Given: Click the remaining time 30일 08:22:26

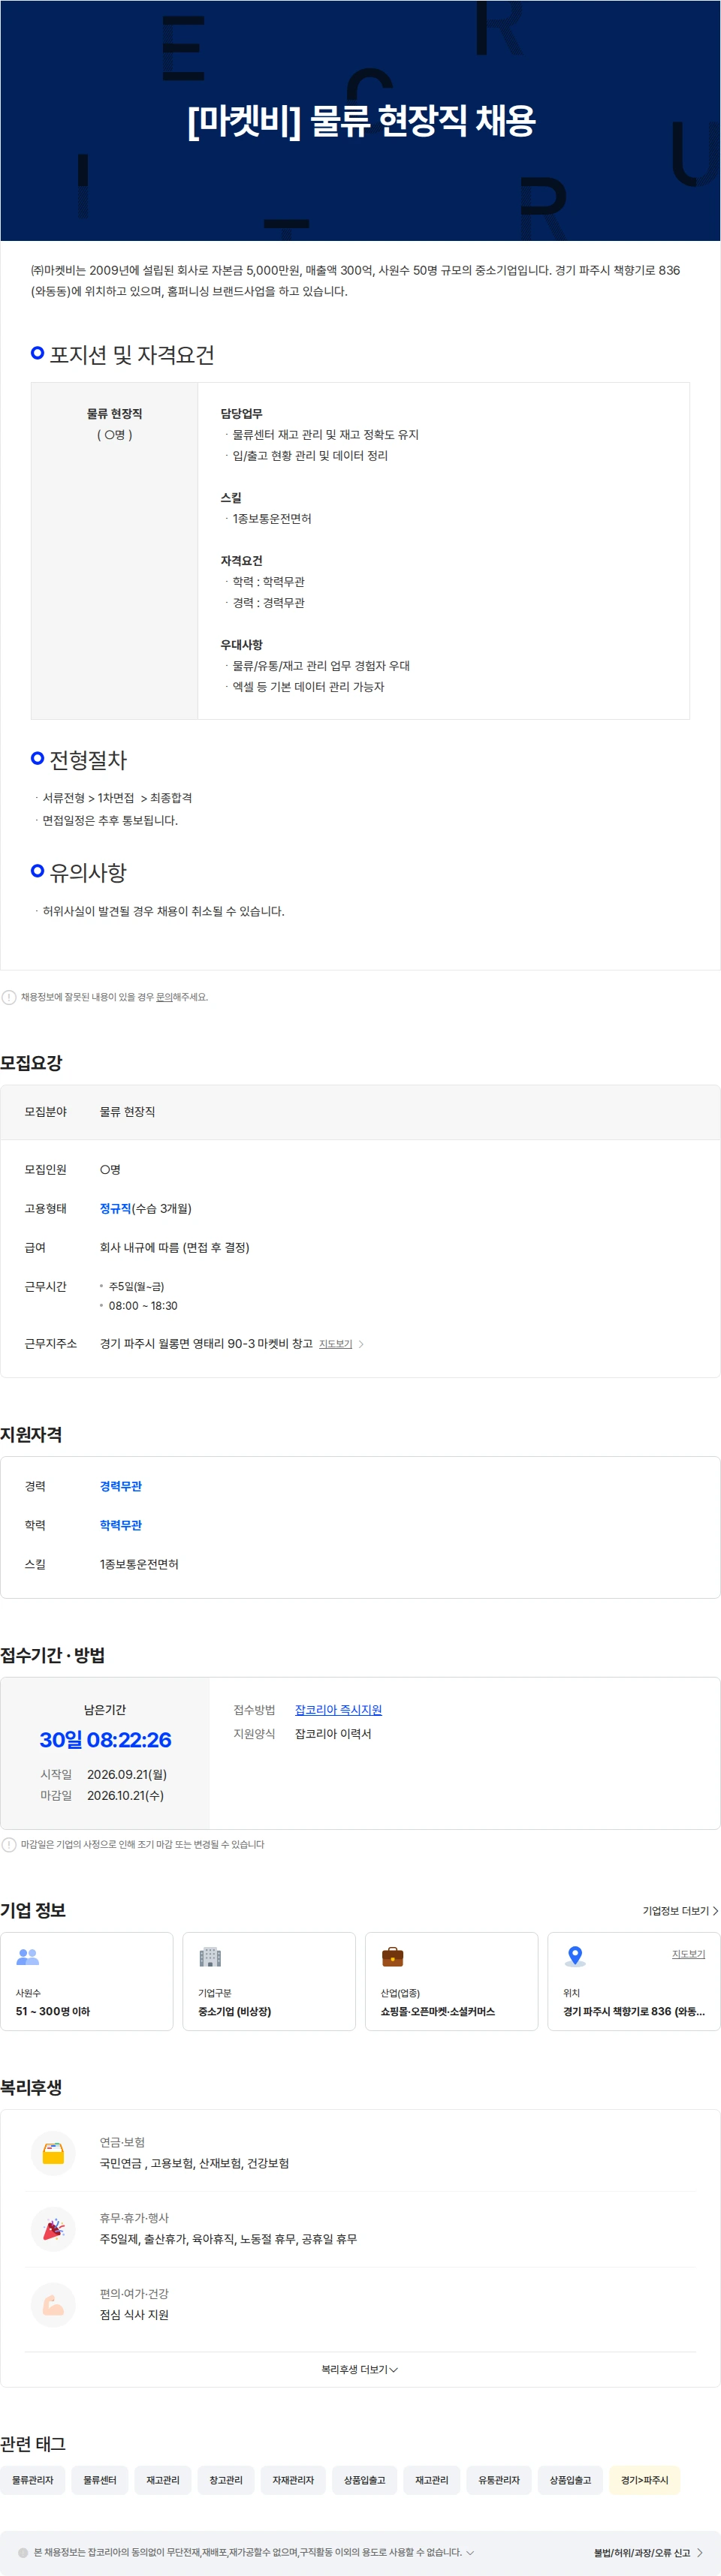Looking at the screenshot, I should [x=105, y=1740].
